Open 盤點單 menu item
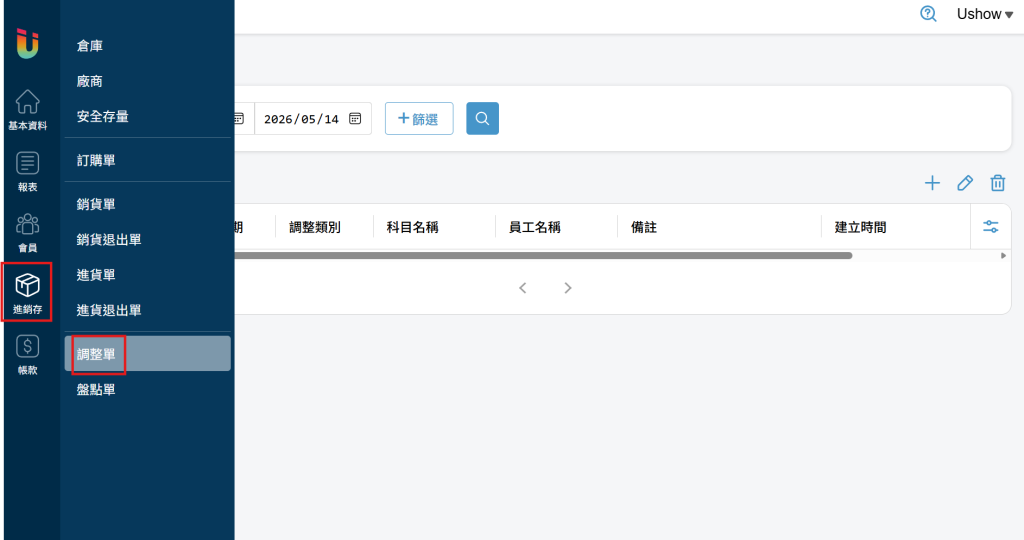The width and height of the screenshot is (1024, 540). point(148,390)
